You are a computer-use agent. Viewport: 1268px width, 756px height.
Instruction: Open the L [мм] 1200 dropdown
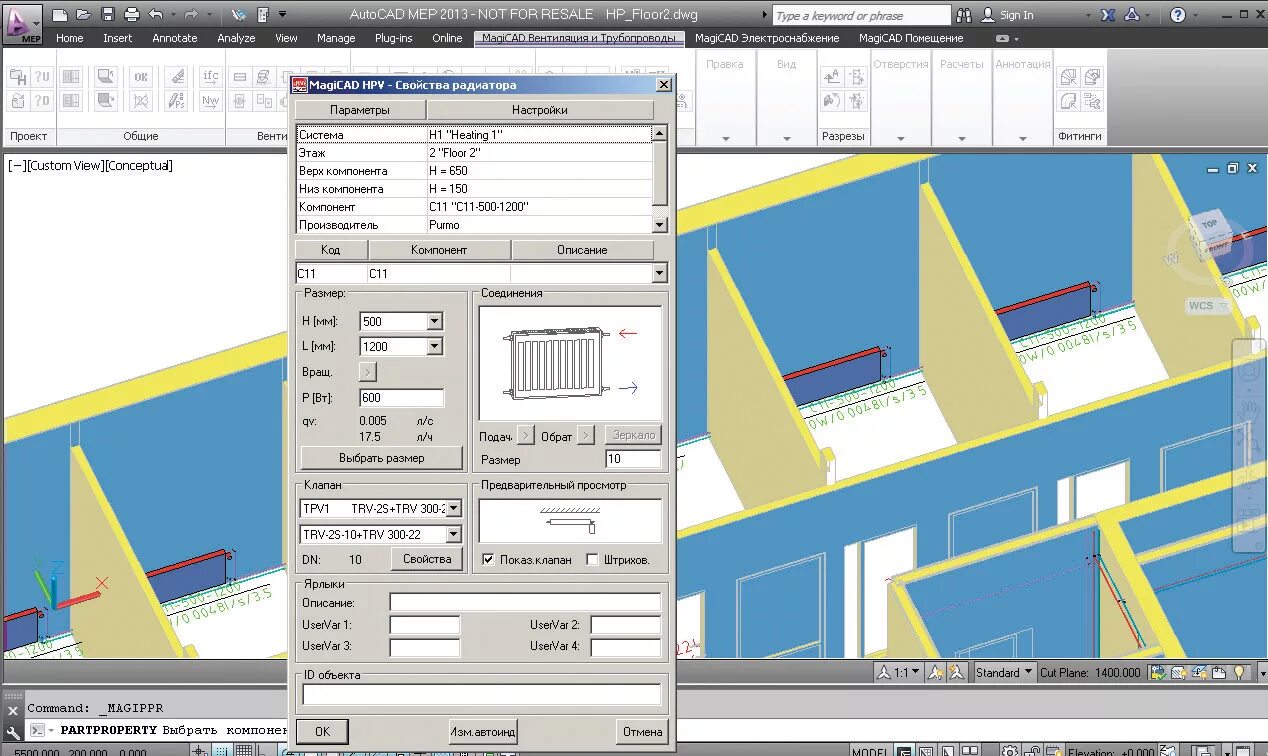pos(434,346)
